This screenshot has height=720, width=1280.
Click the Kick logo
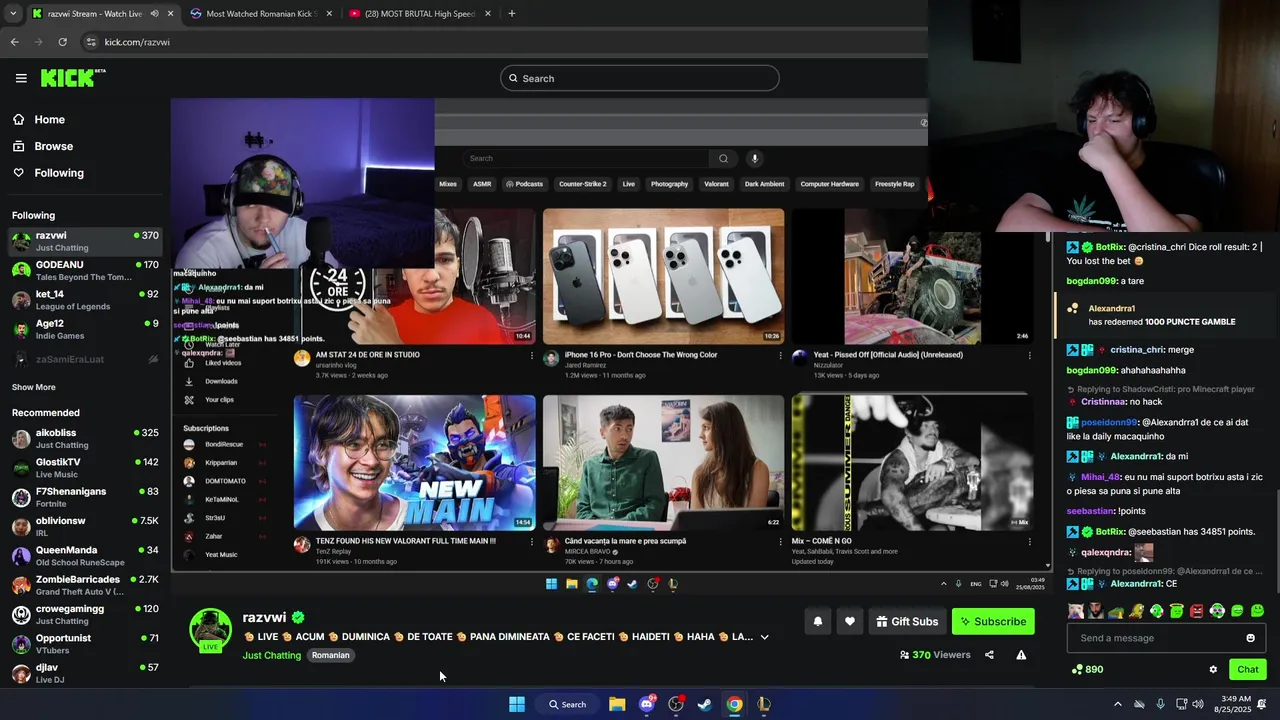tap(72, 78)
